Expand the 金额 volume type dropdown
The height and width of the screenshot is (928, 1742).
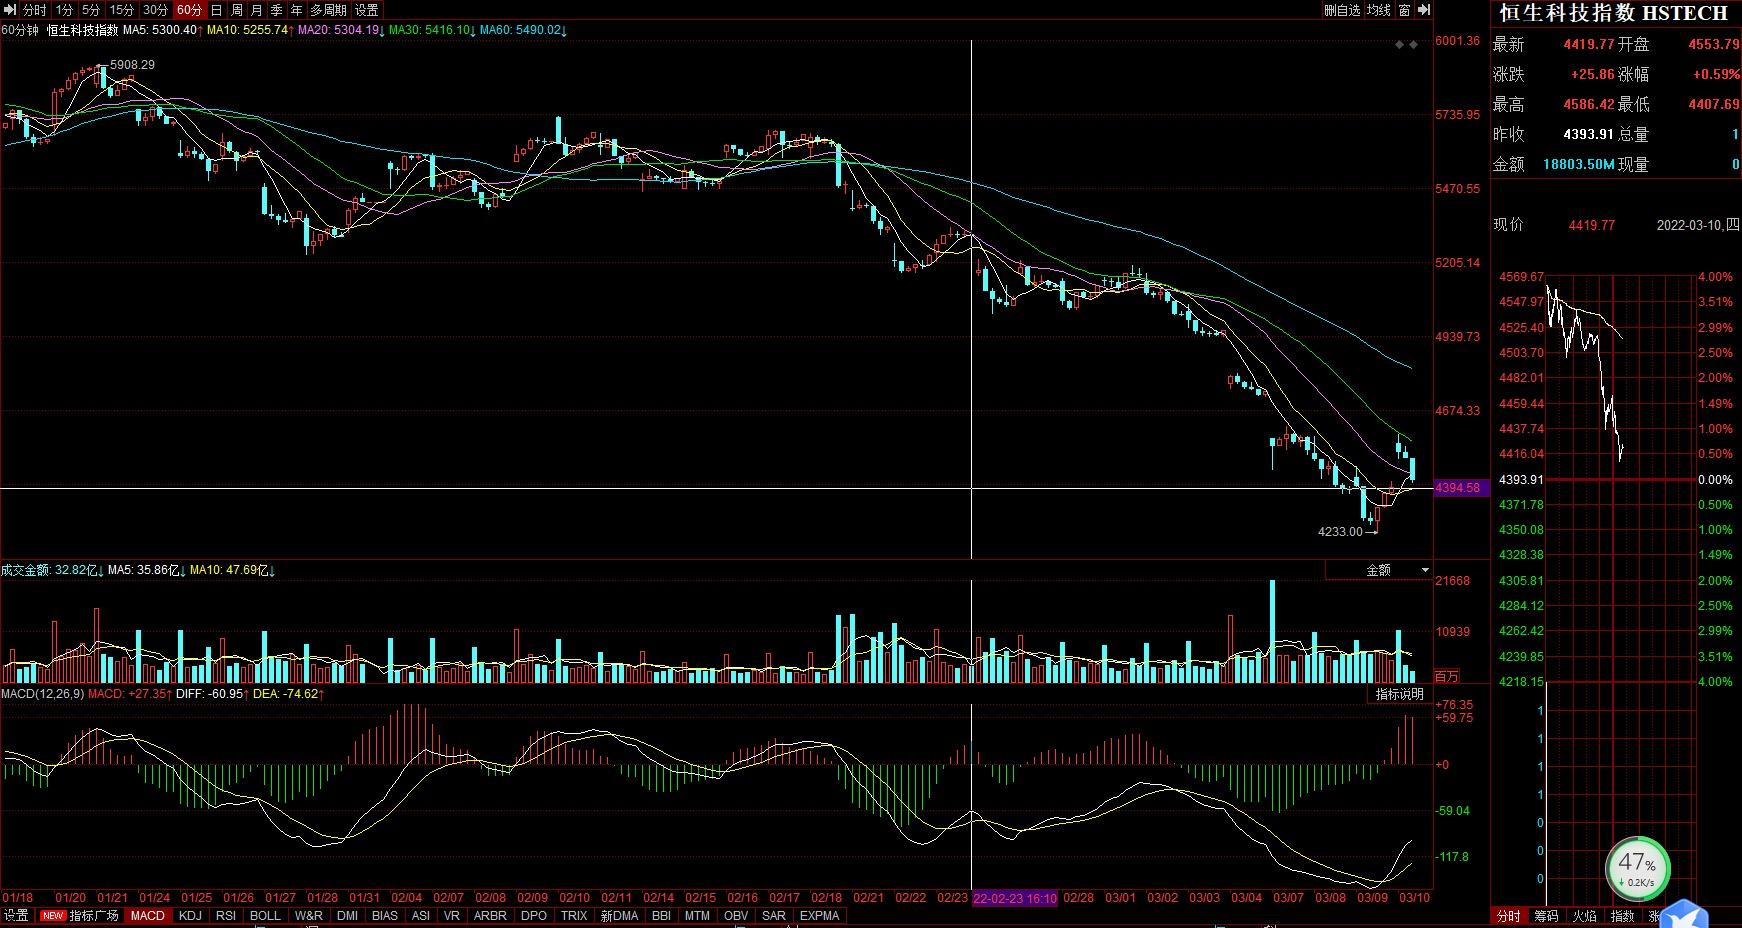tap(1379, 570)
